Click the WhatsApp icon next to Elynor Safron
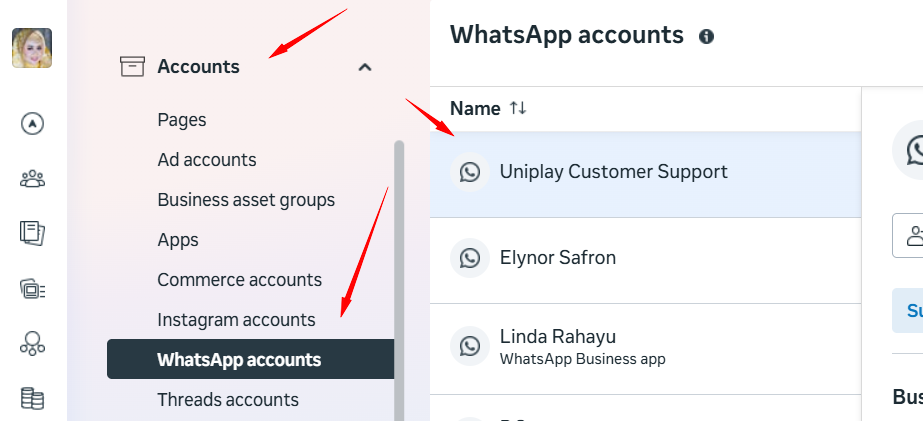Screen dimensions: 923x421 [470, 258]
